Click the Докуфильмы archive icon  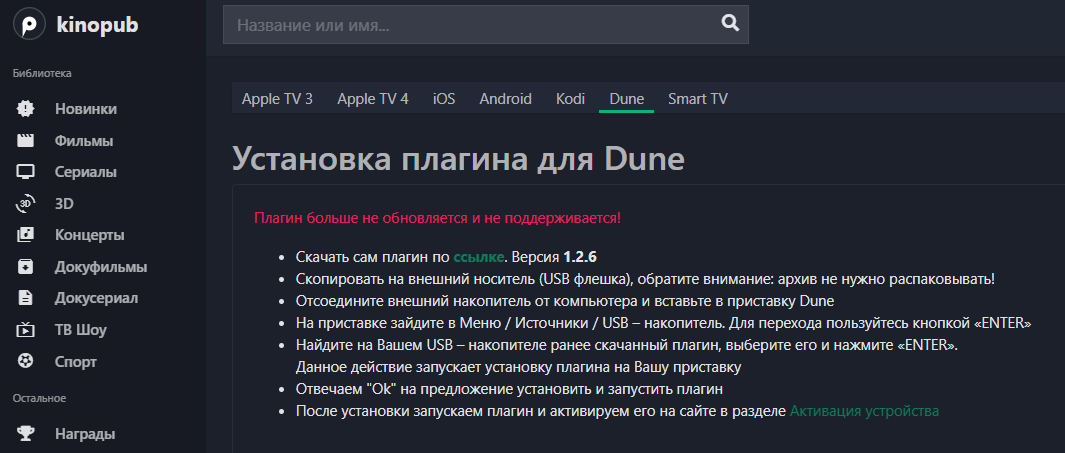point(25,266)
